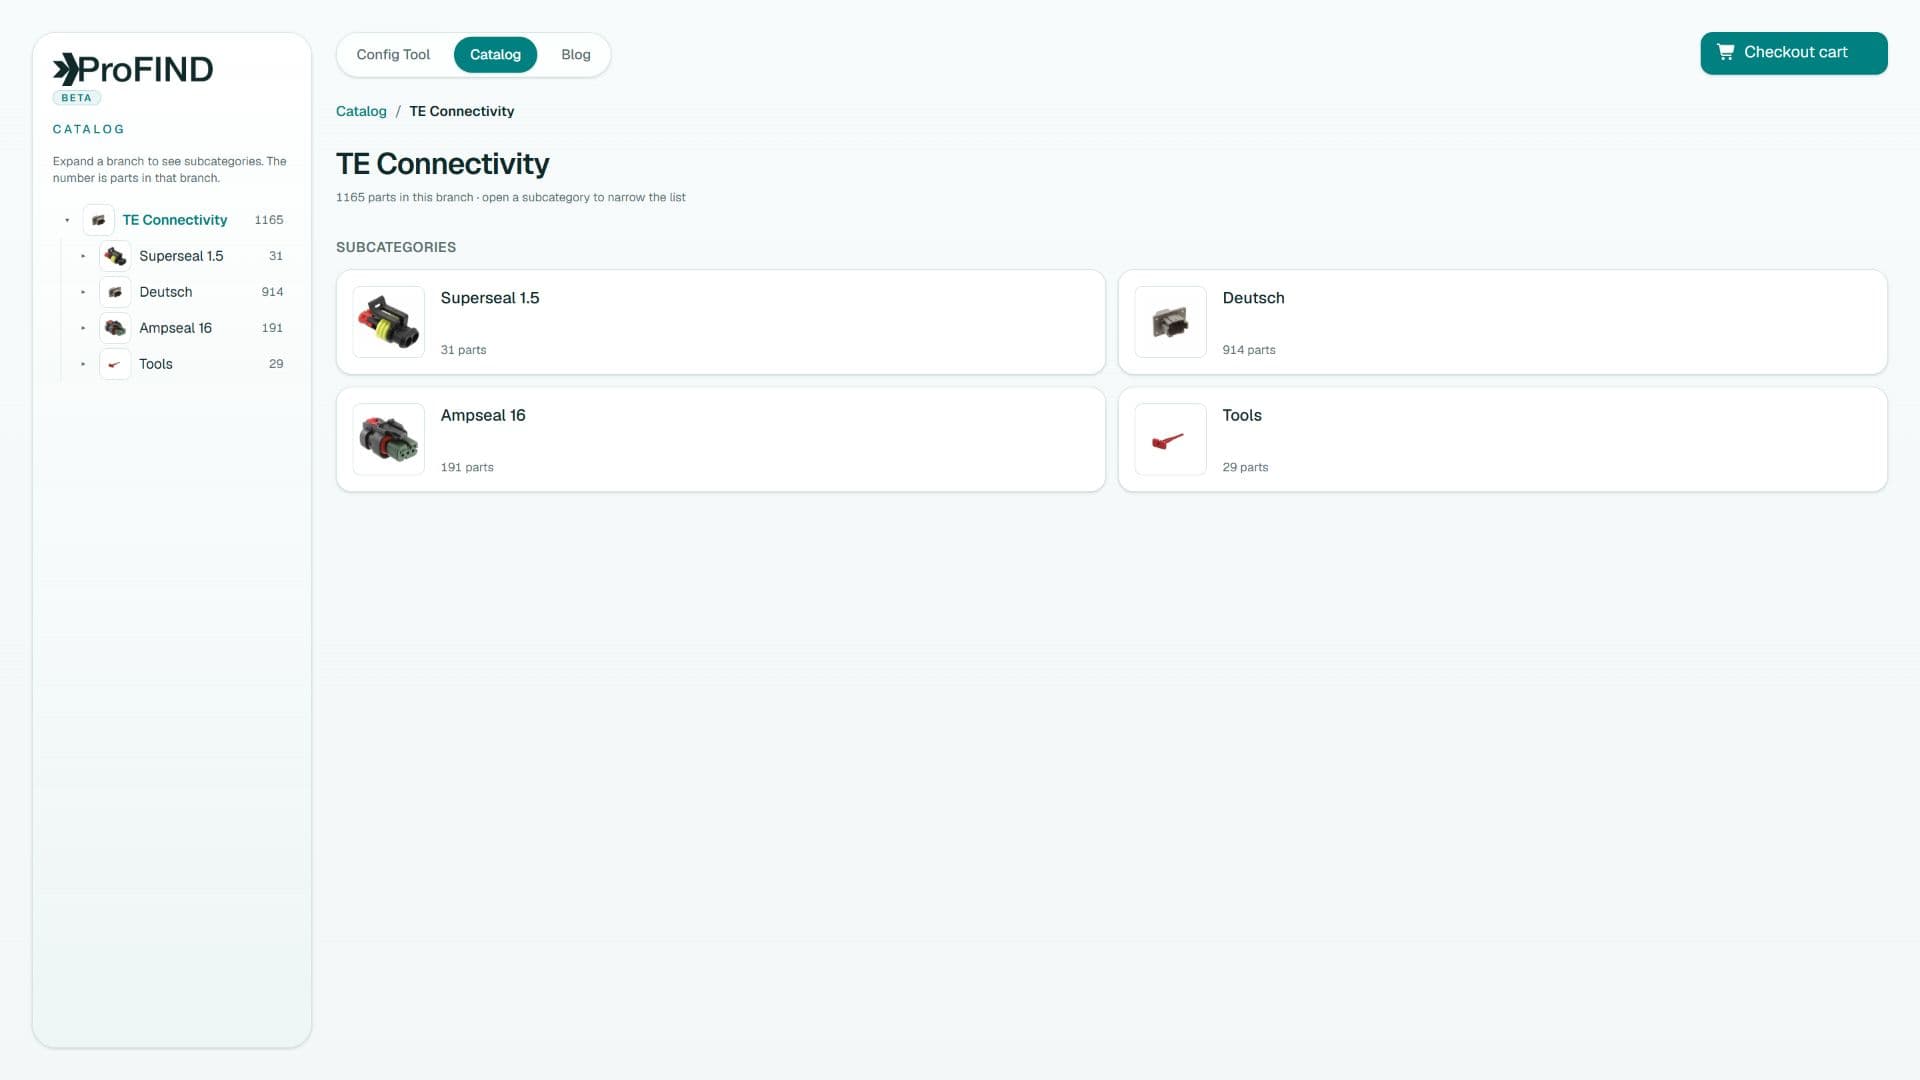Viewport: 1920px width, 1080px height.
Task: Click Superseal 1.5 connector icon in sidebar
Action: pos(115,256)
